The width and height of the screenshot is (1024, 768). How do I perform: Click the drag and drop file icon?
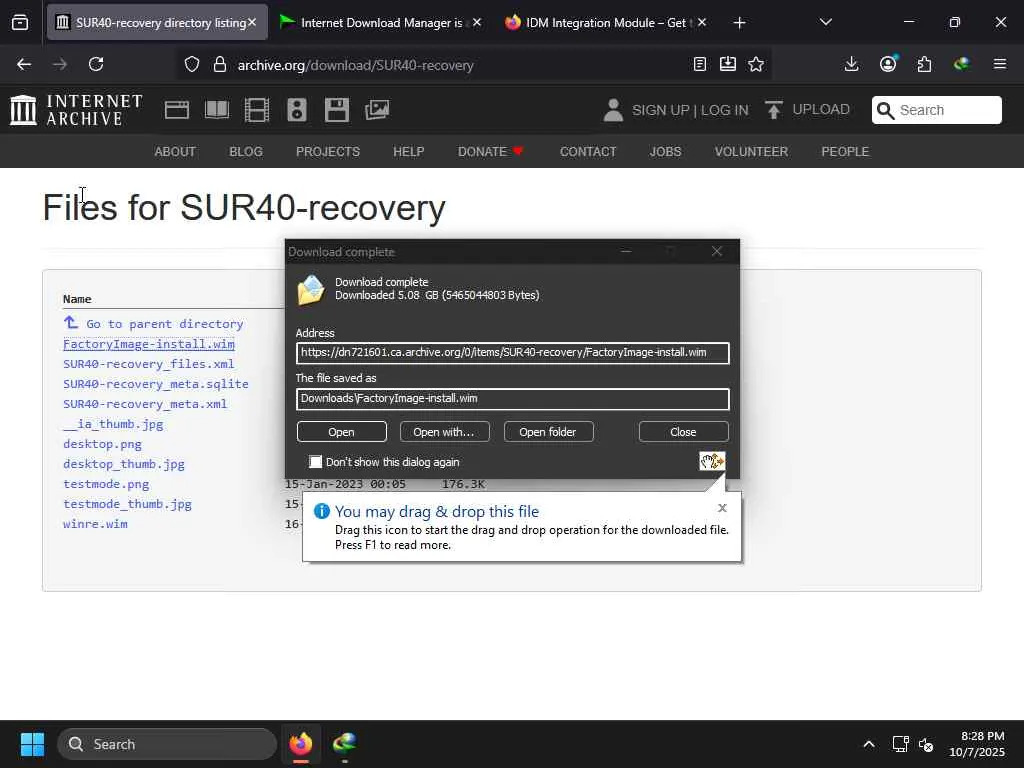pyautogui.click(x=712, y=461)
